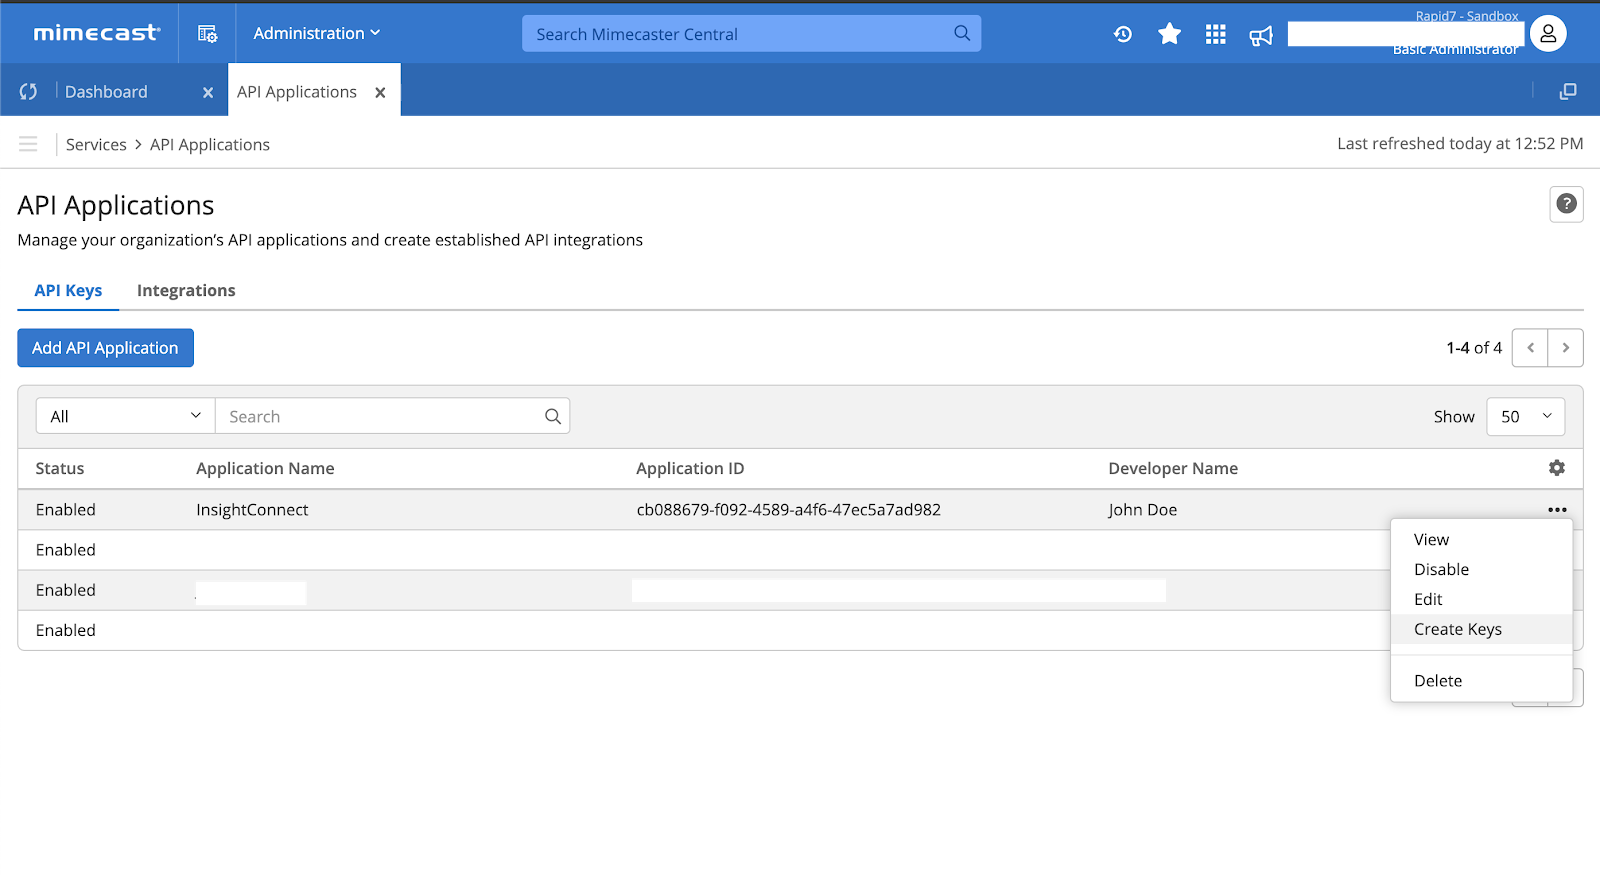Click the pop-out window icon
This screenshot has height=876, width=1600.
pos(1568,91)
